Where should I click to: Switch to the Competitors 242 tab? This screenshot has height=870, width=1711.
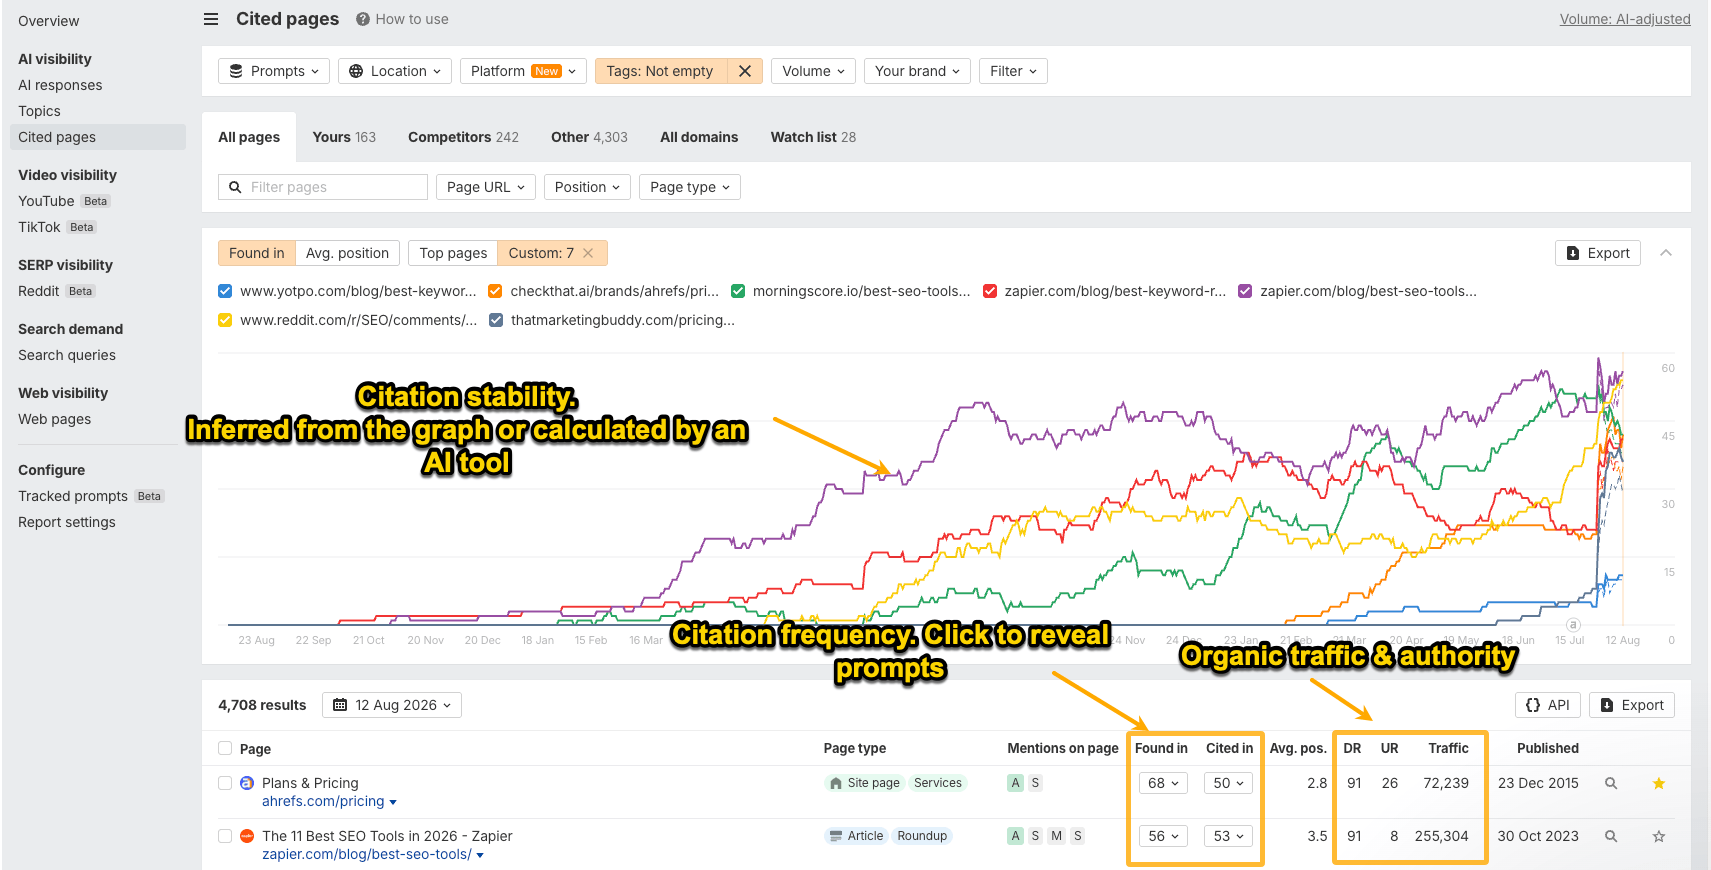[463, 137]
